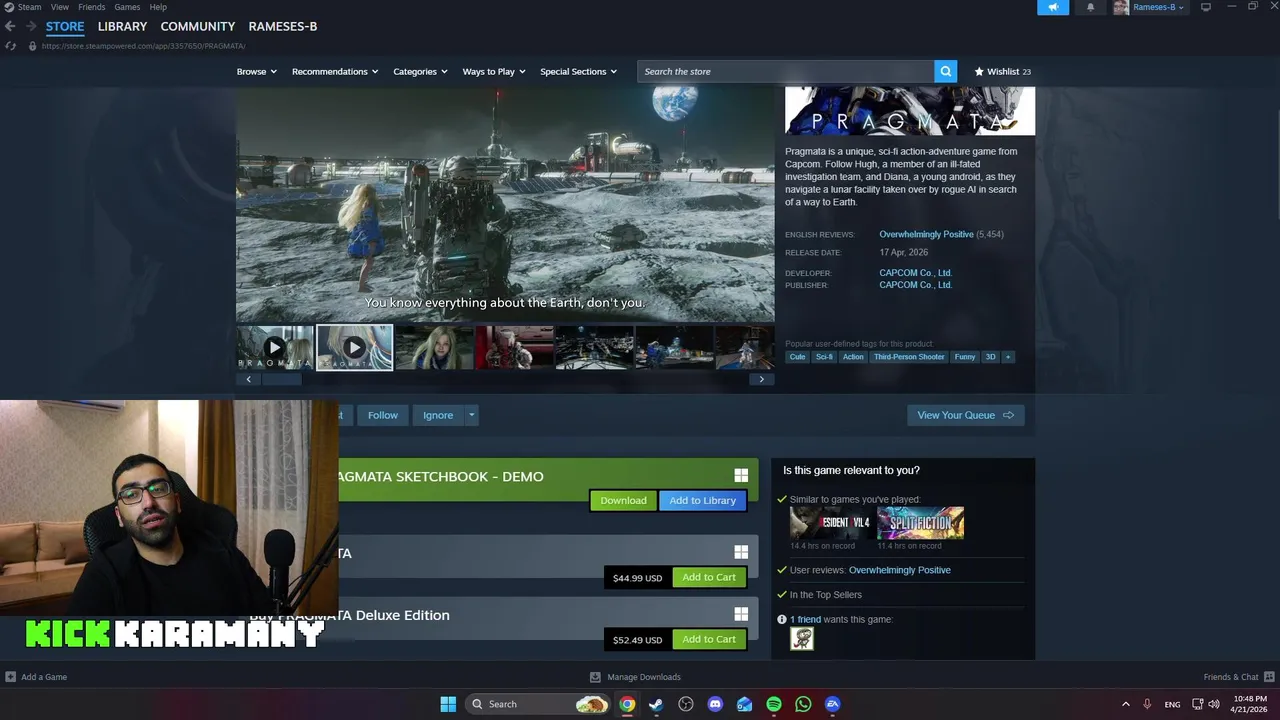Open the STORE tab

[65, 27]
